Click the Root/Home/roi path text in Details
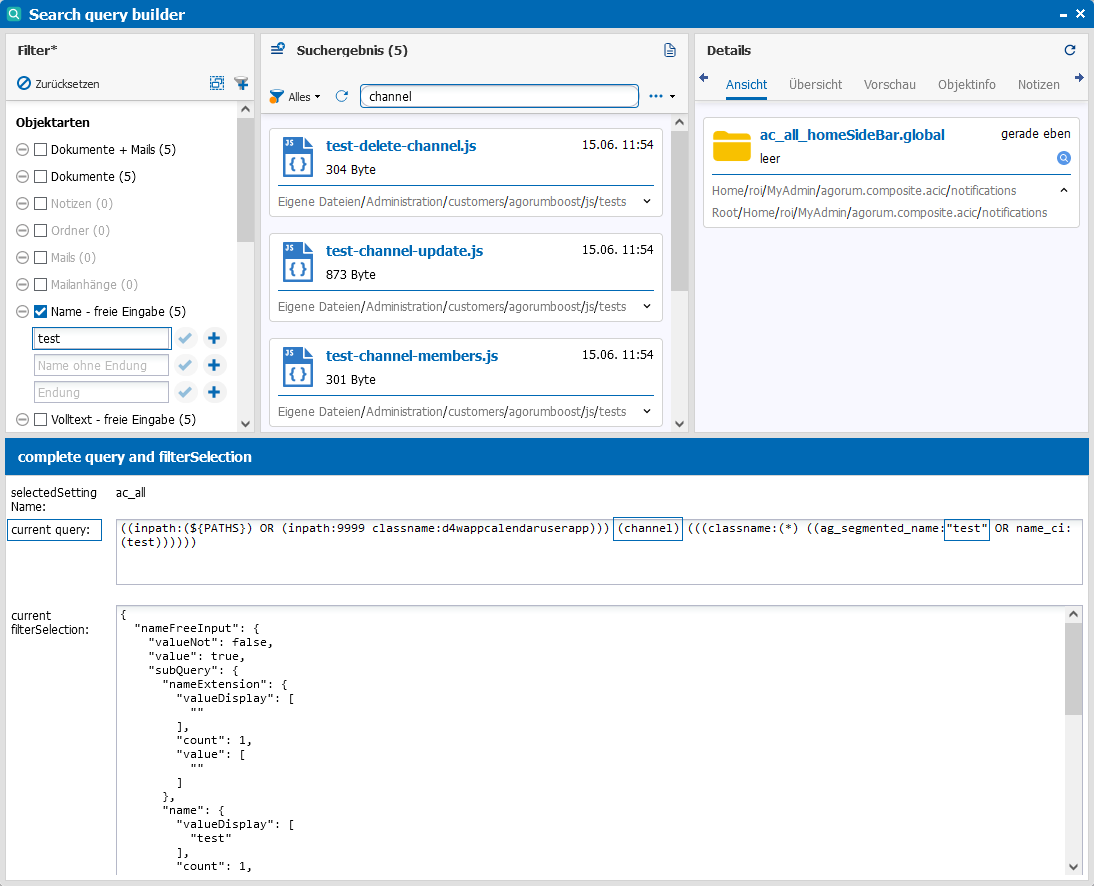 (x=879, y=213)
